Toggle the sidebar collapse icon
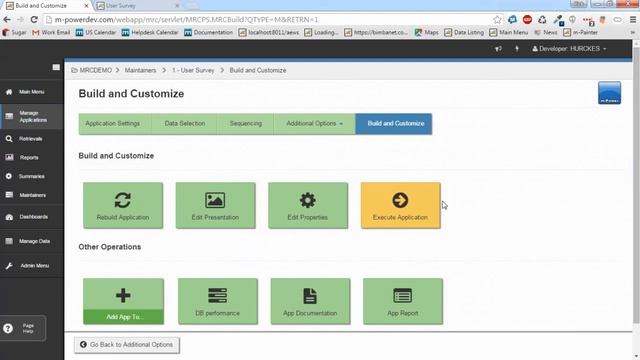This screenshot has width=640, height=360. [x=56, y=67]
